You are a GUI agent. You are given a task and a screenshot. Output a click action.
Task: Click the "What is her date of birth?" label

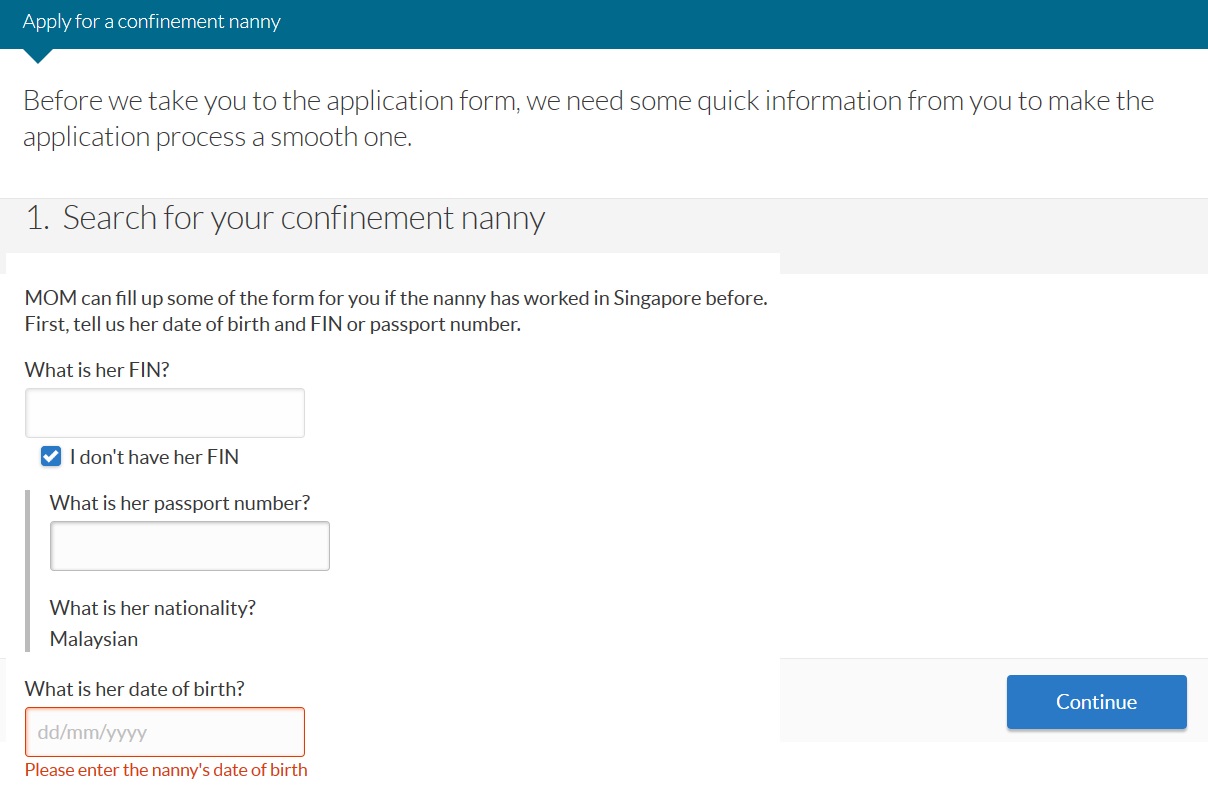pos(134,689)
